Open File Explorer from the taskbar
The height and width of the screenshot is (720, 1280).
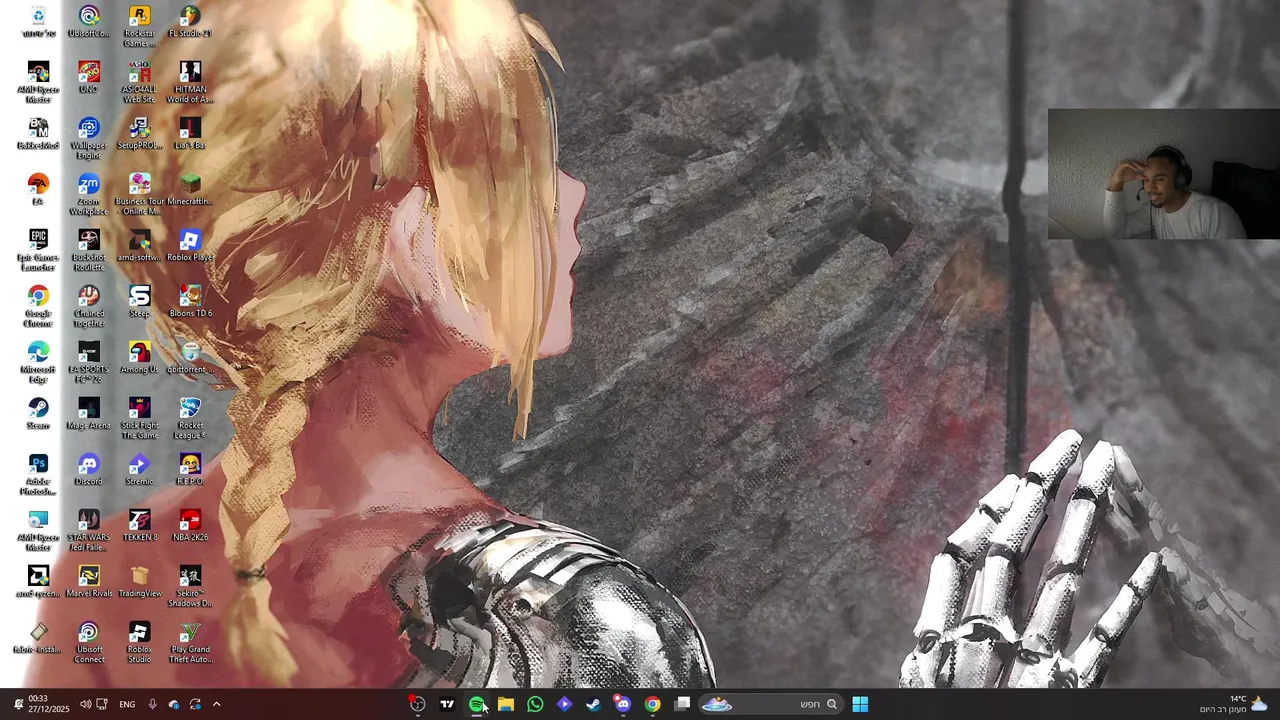pos(506,704)
